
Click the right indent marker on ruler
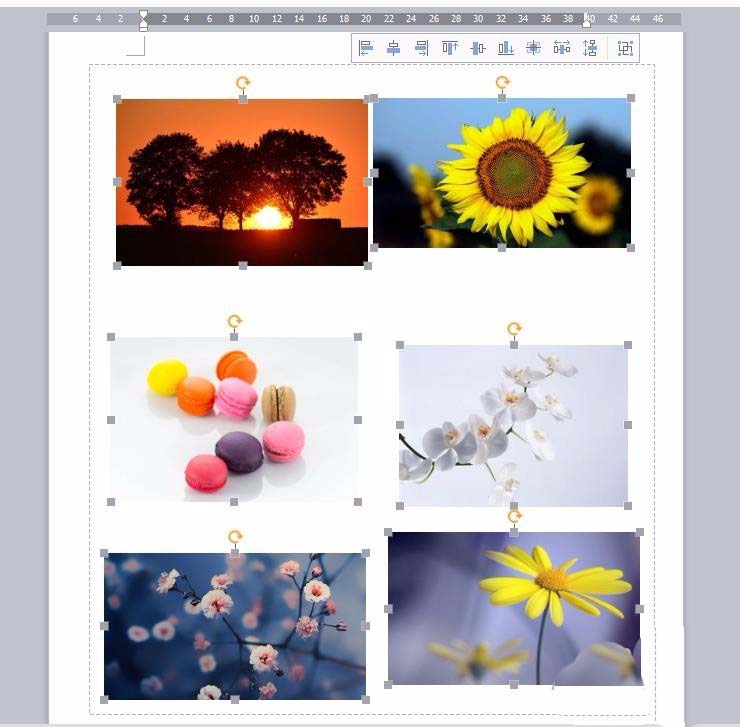click(587, 21)
